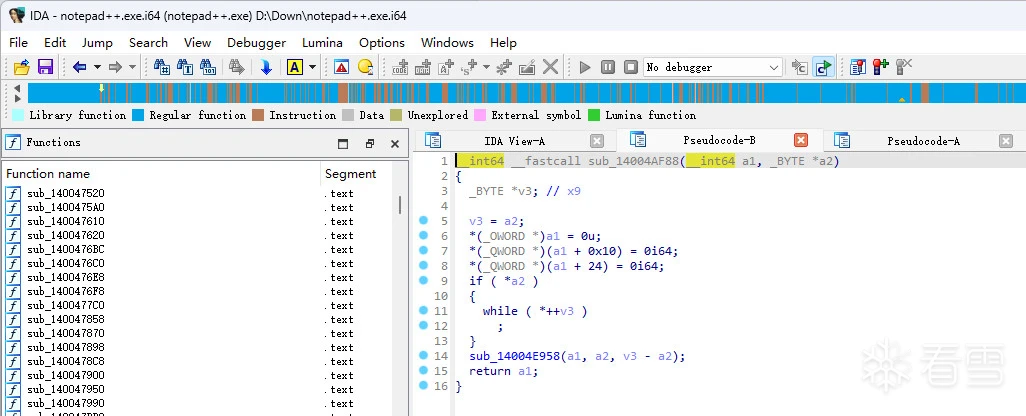The width and height of the screenshot is (1026, 416).
Task: Maximize the Functions panel
Action: [x=343, y=143]
